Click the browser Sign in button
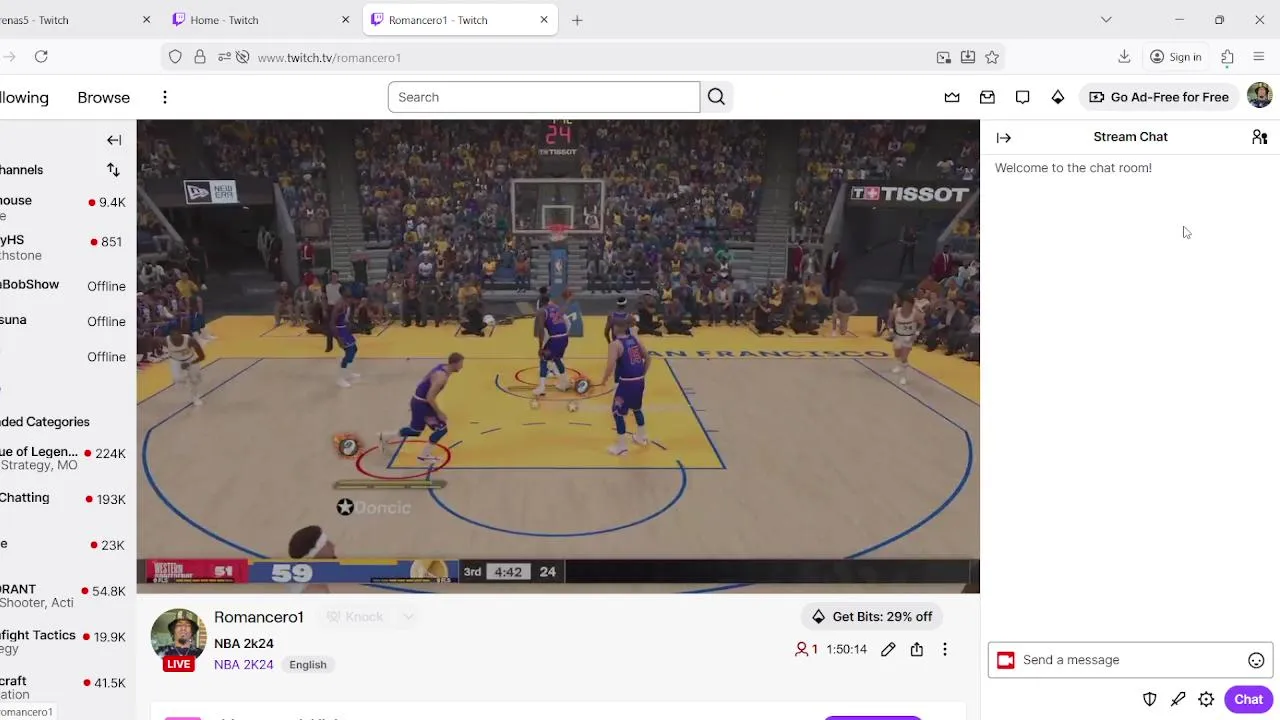The width and height of the screenshot is (1280, 720). coord(1175,57)
